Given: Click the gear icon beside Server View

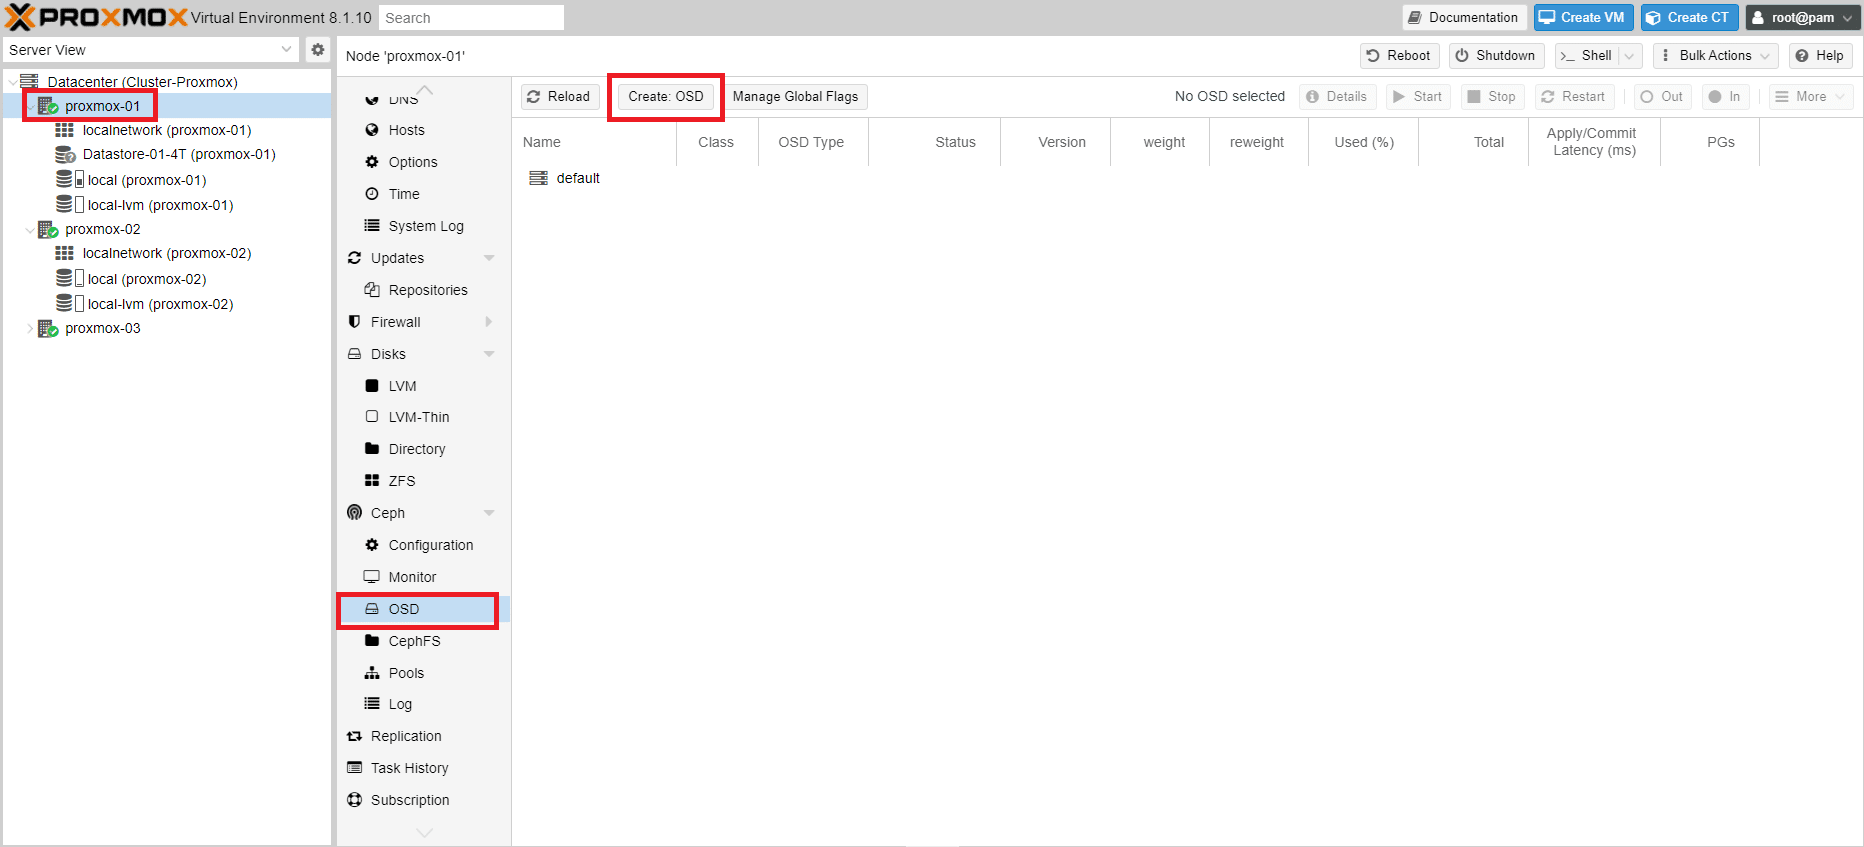Looking at the screenshot, I should (x=318, y=50).
